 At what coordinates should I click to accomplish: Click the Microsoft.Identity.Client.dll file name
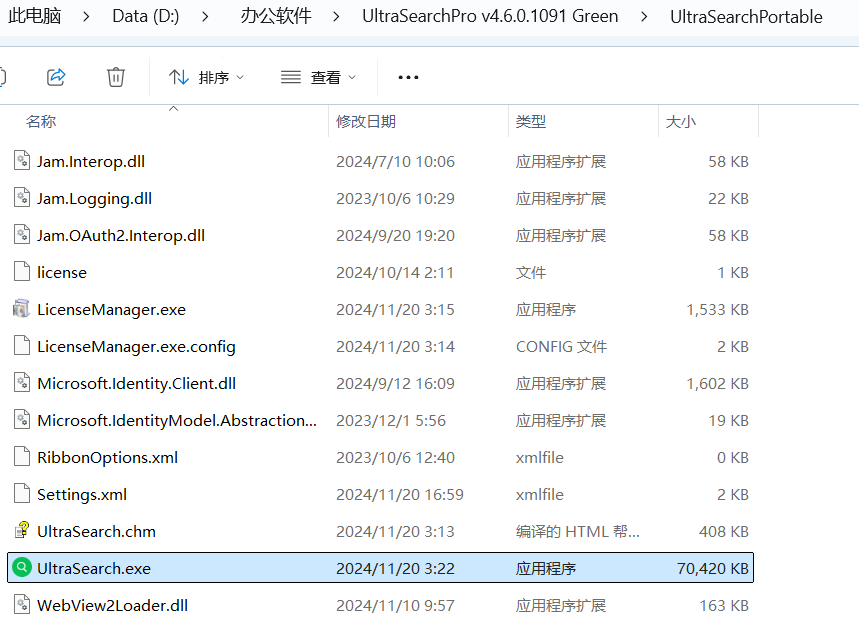136,384
